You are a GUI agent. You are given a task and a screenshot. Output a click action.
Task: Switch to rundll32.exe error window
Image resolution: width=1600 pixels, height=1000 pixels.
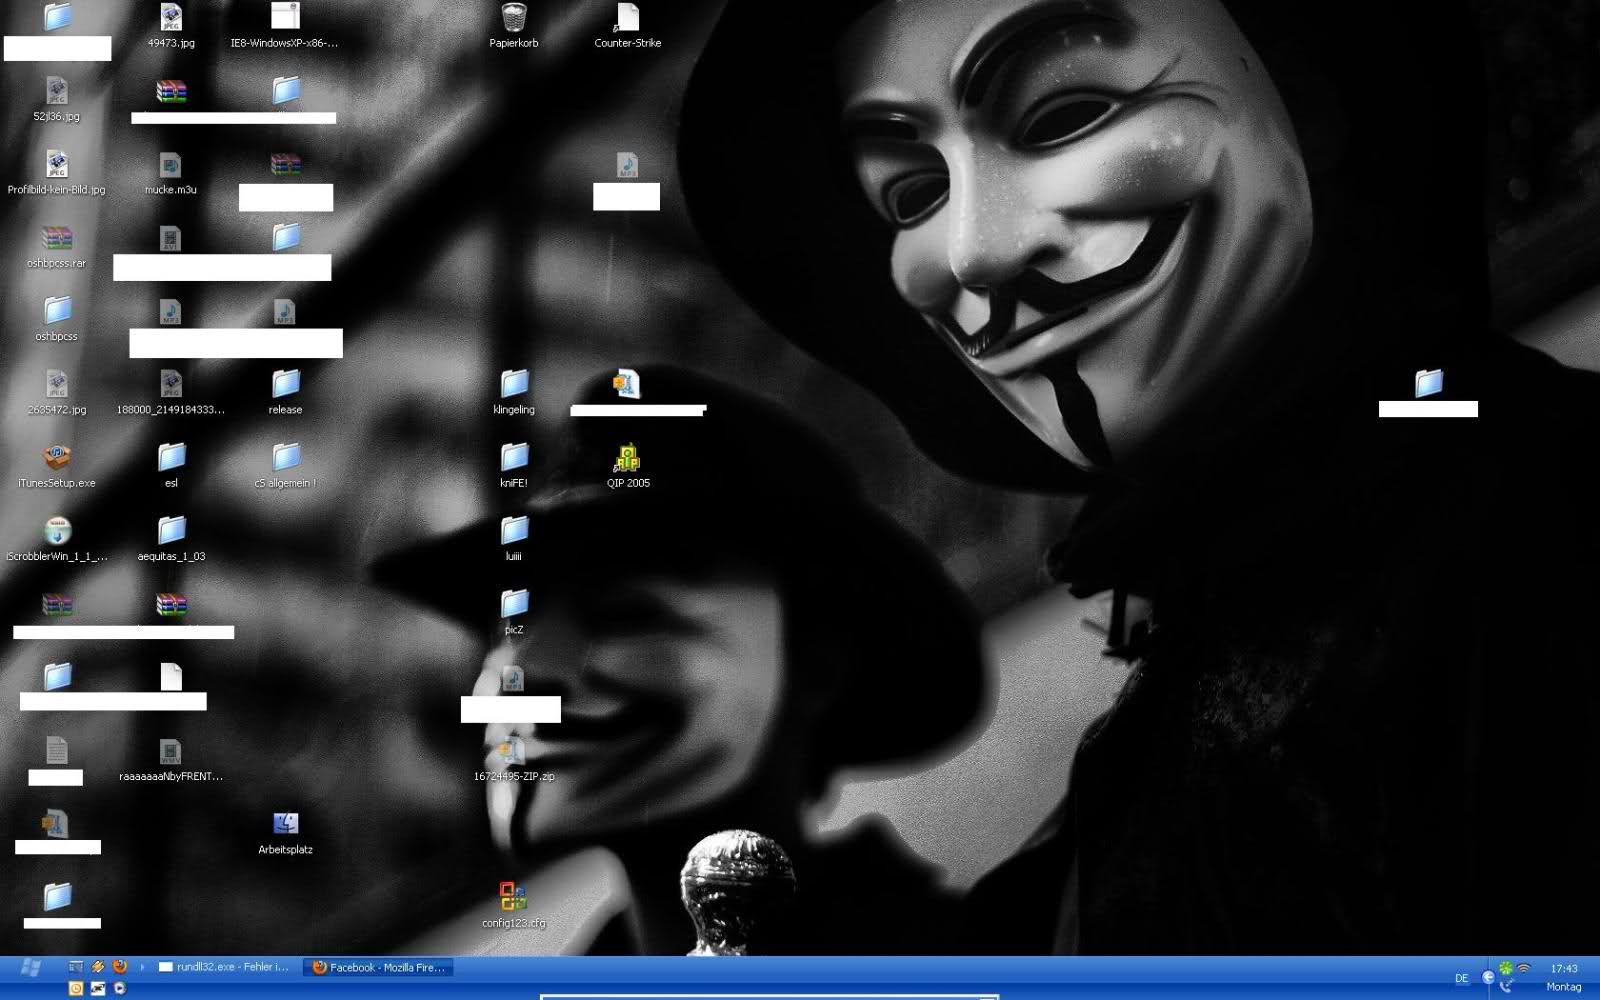pyautogui.click(x=224, y=967)
